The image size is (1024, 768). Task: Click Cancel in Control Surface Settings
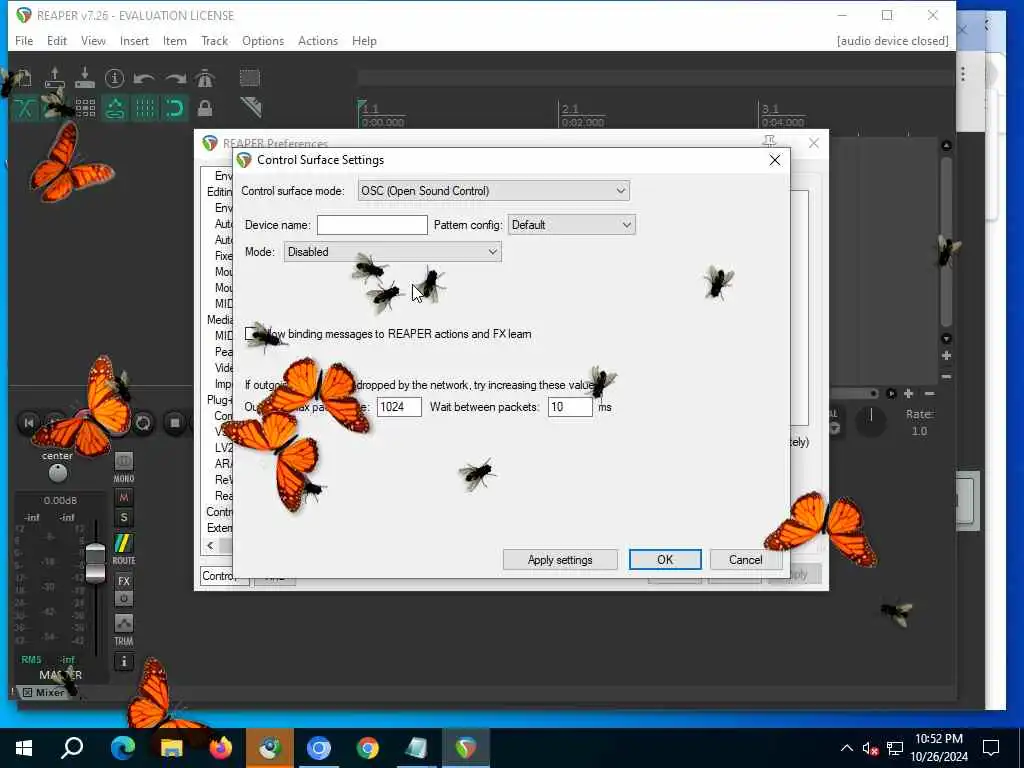(745, 560)
